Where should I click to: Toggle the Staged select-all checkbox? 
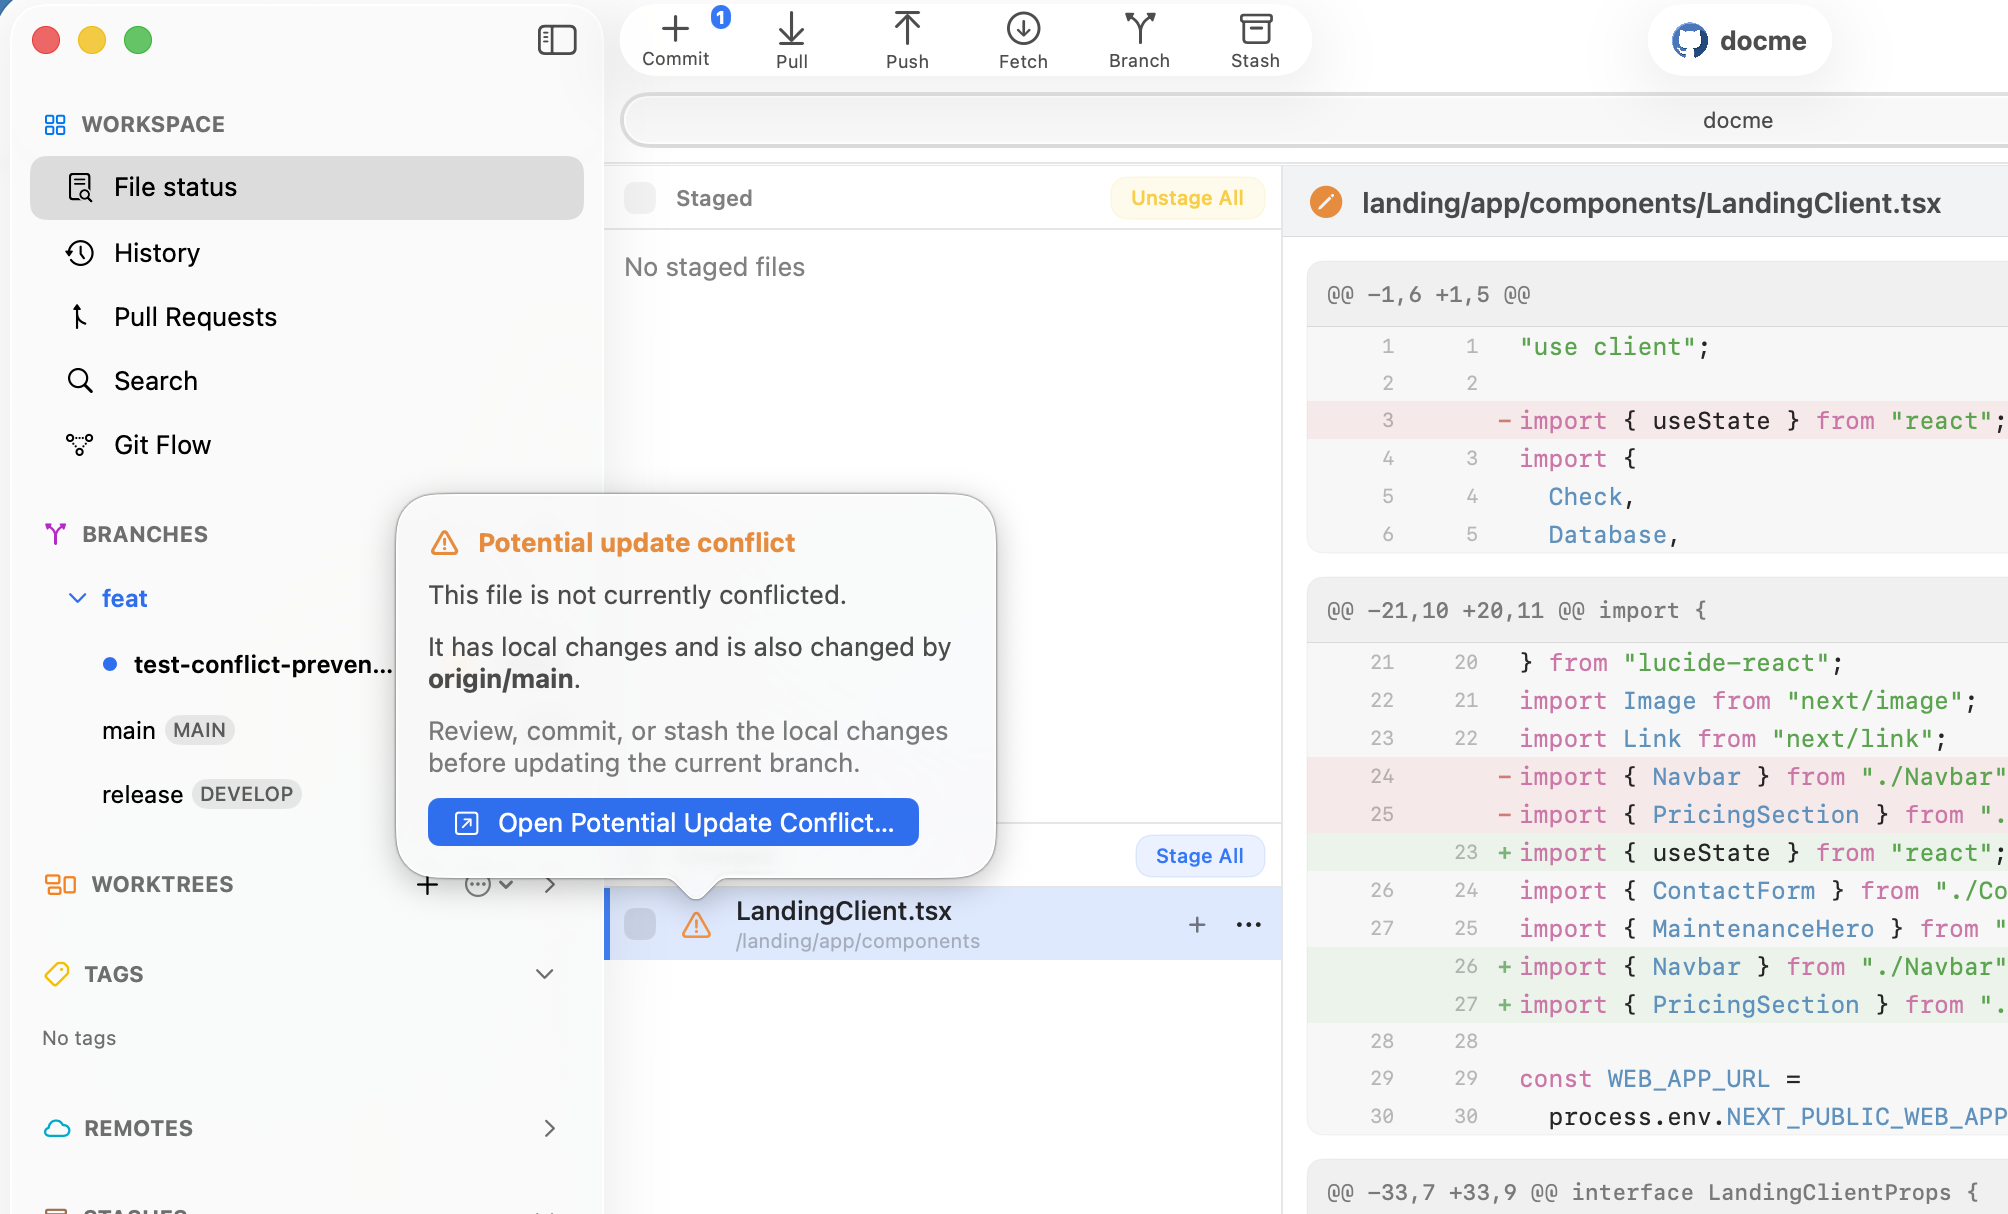pyautogui.click(x=640, y=198)
